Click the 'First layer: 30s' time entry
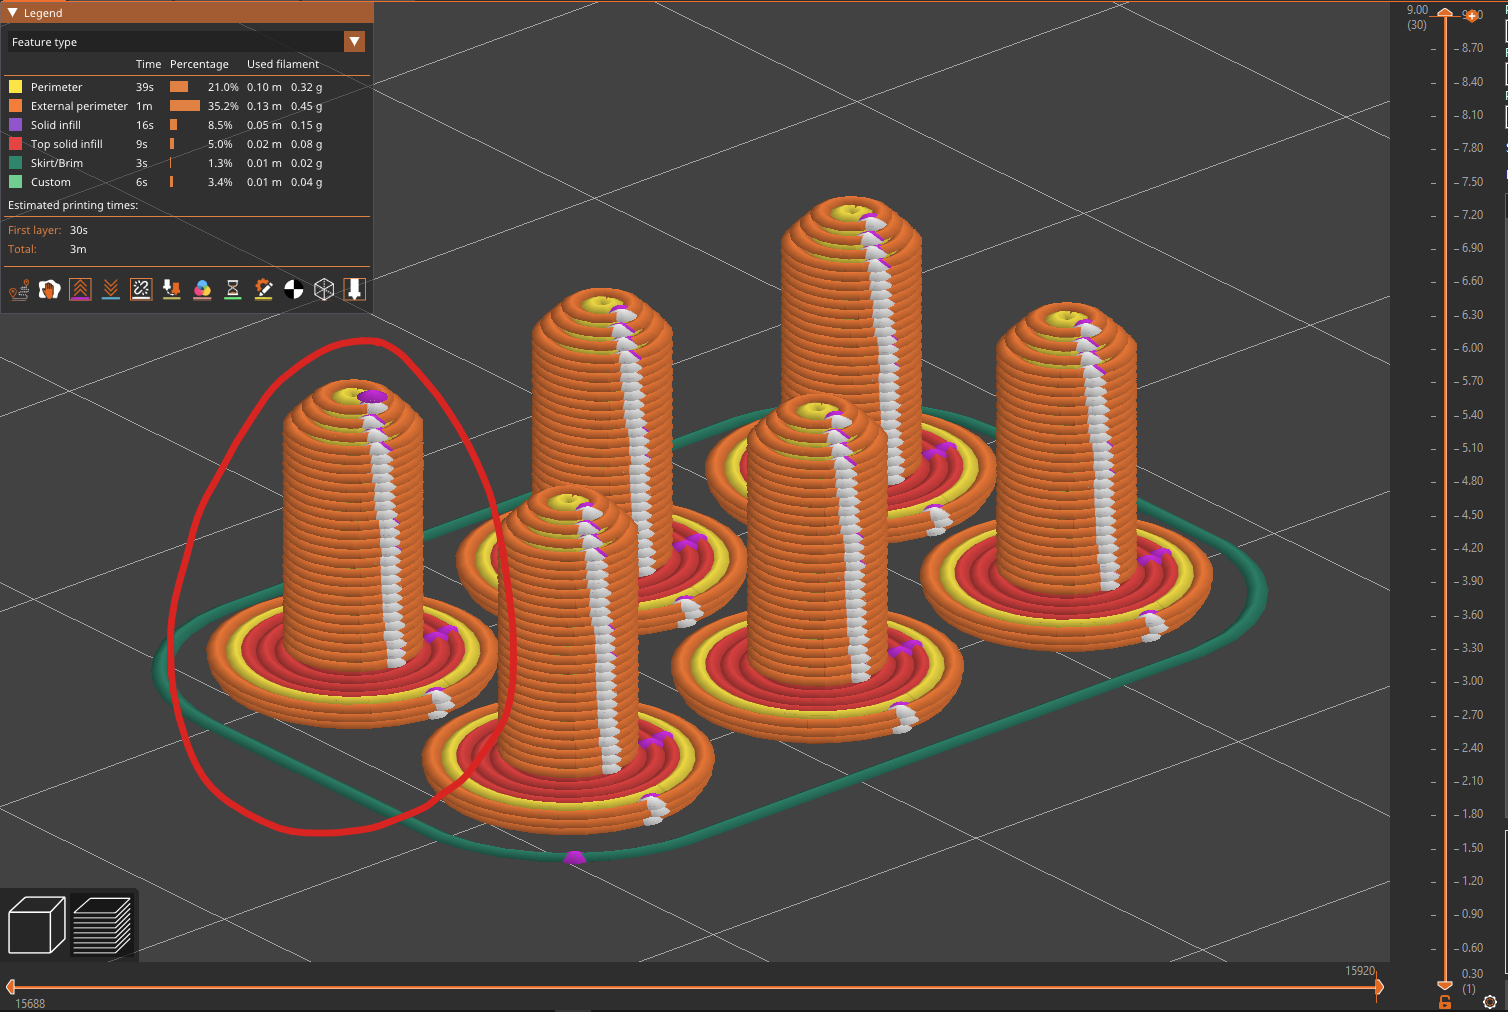Screen dimensions: 1508x1012 pos(48,230)
